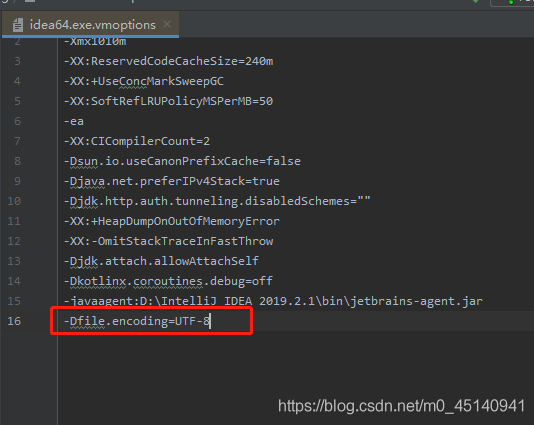Click the -javaagent jetbrains-agent.jar line
This screenshot has width=534, height=425.
click(273, 301)
